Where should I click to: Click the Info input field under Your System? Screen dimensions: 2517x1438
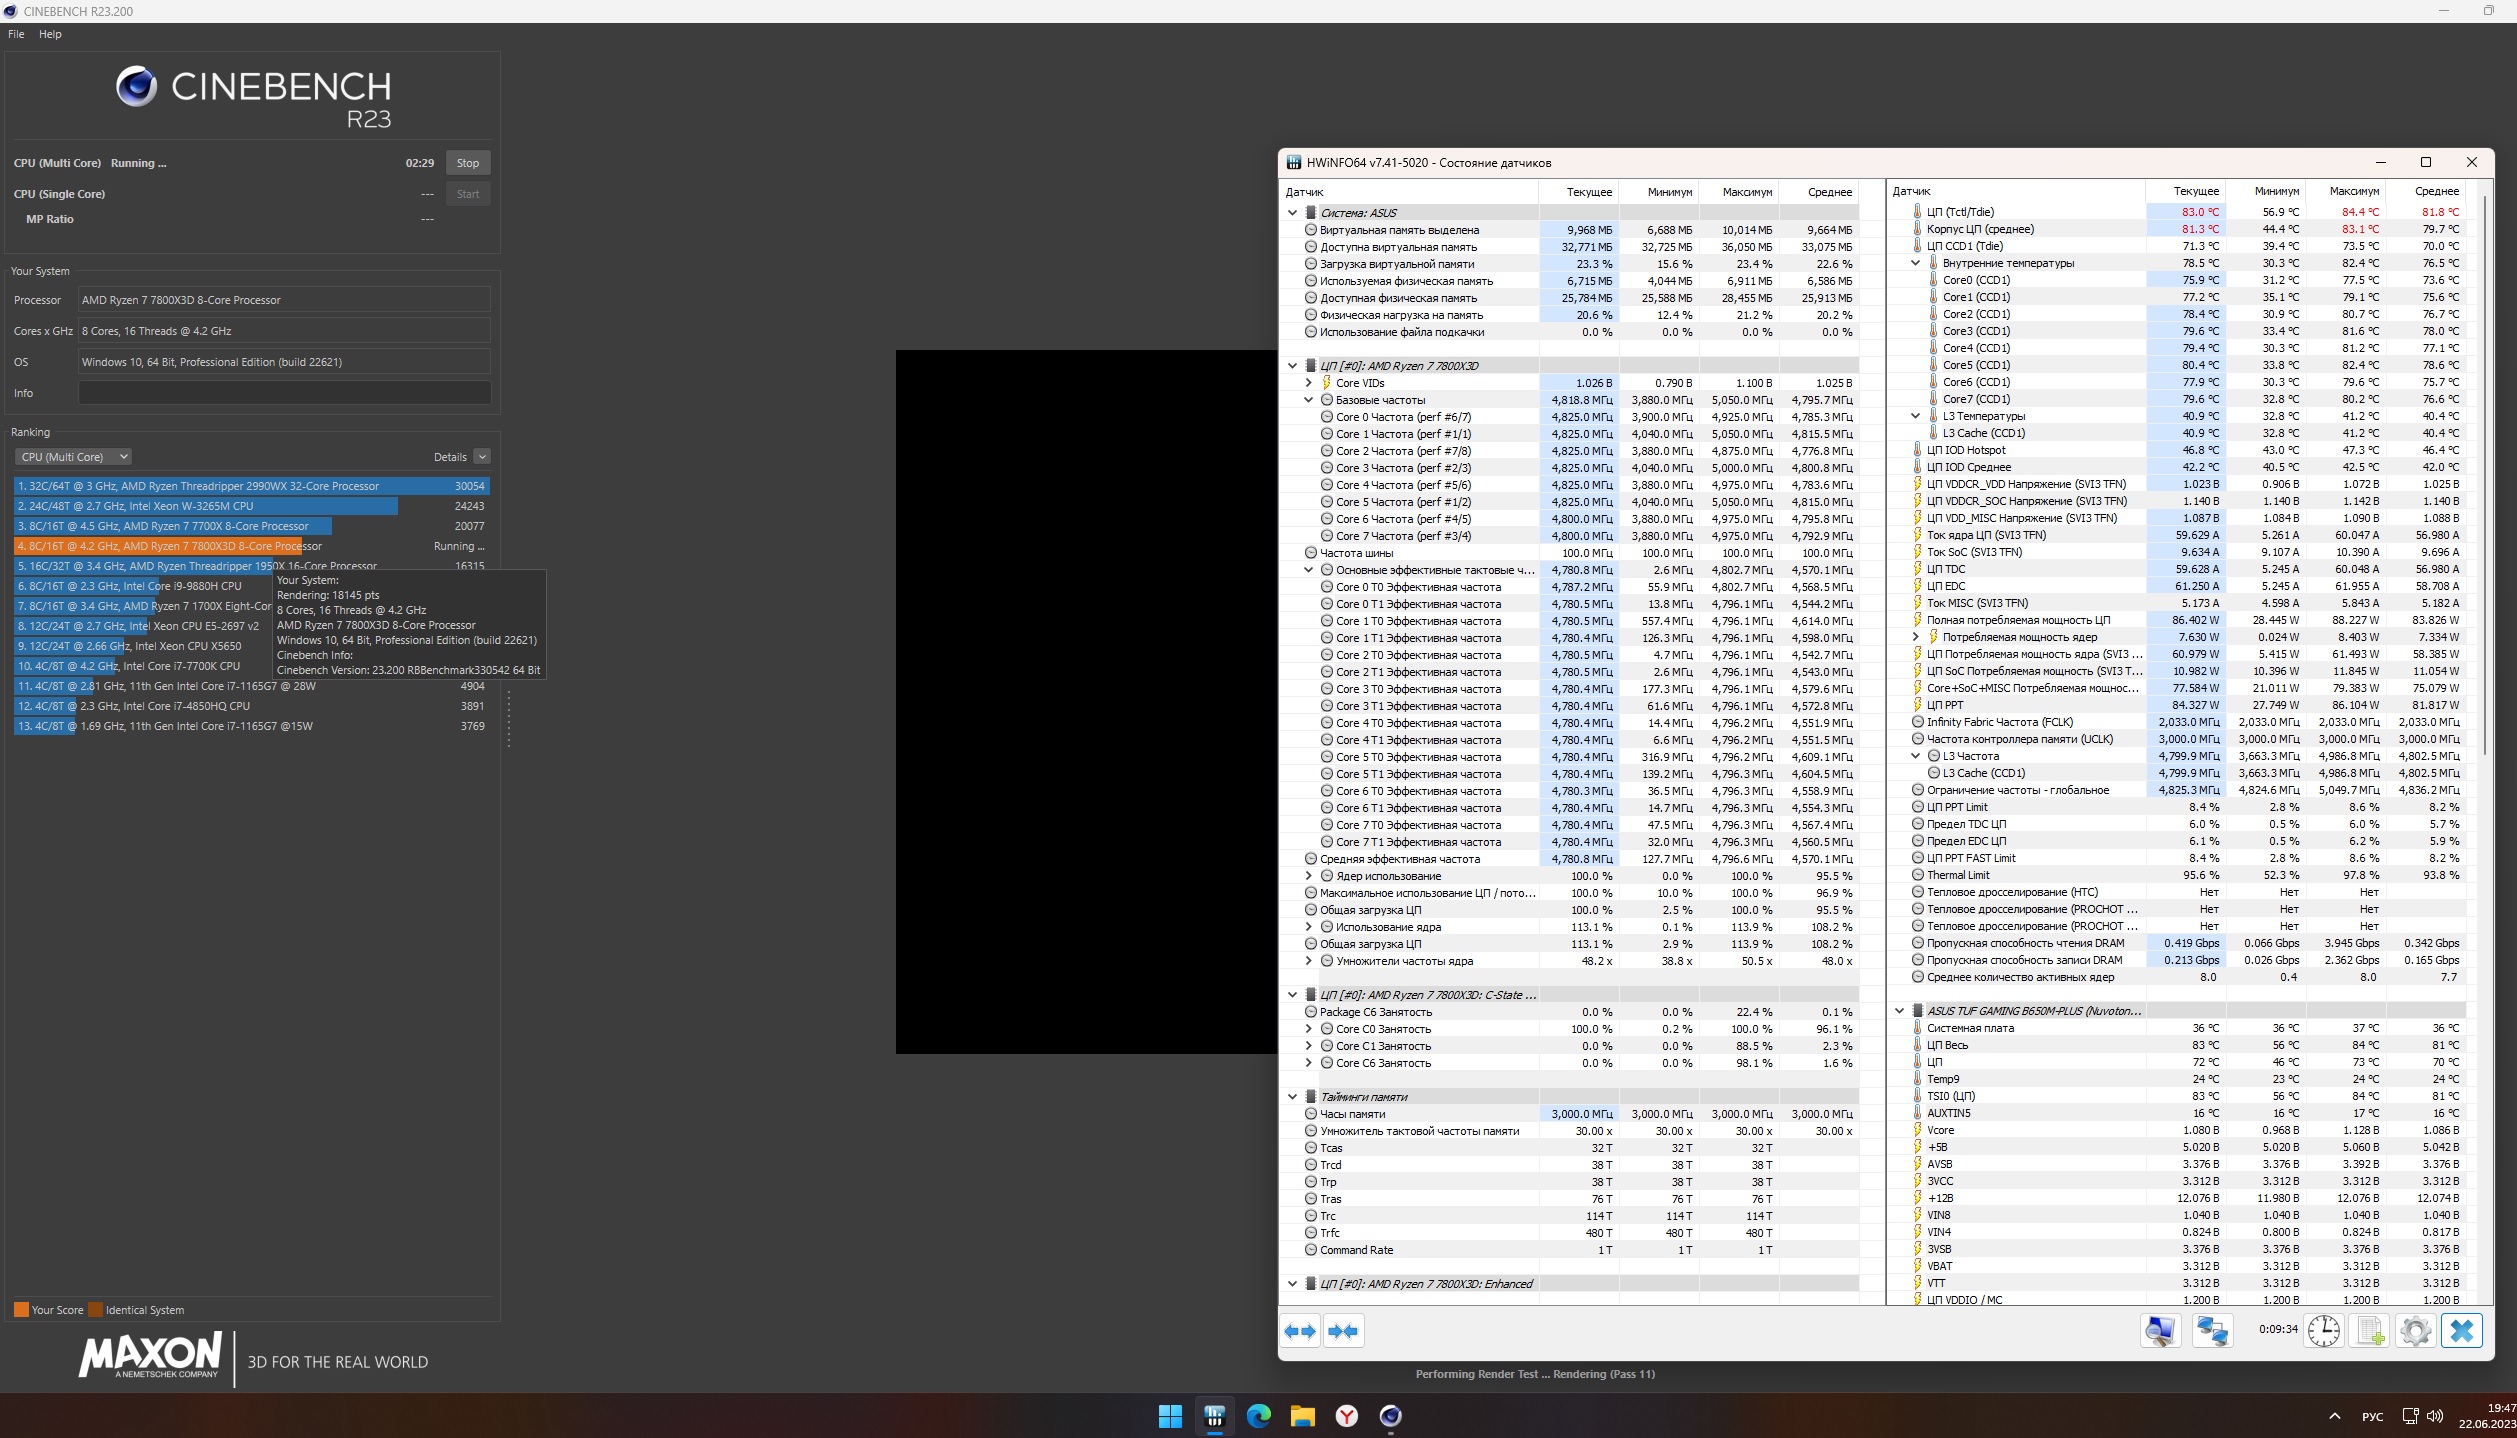click(x=284, y=393)
